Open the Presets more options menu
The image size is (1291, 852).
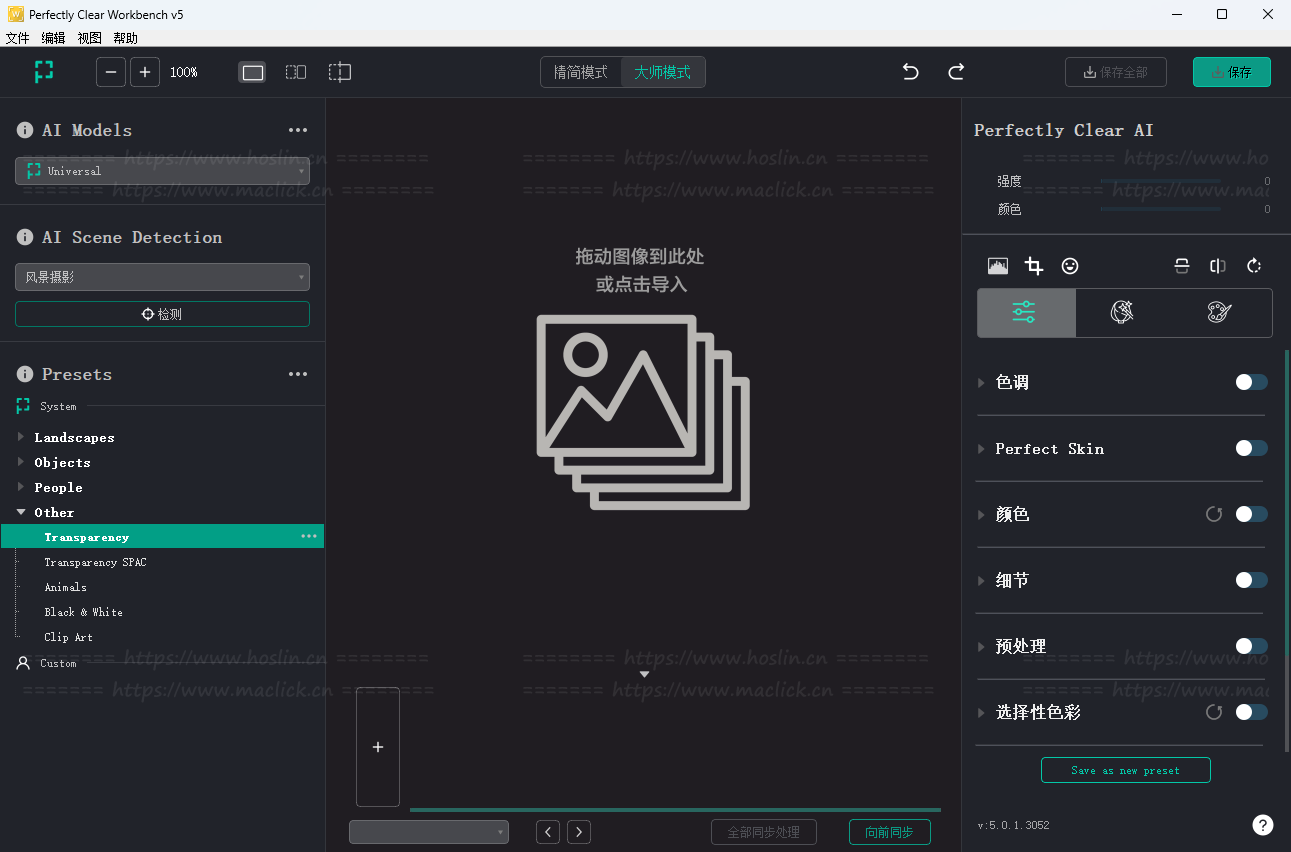tap(298, 374)
